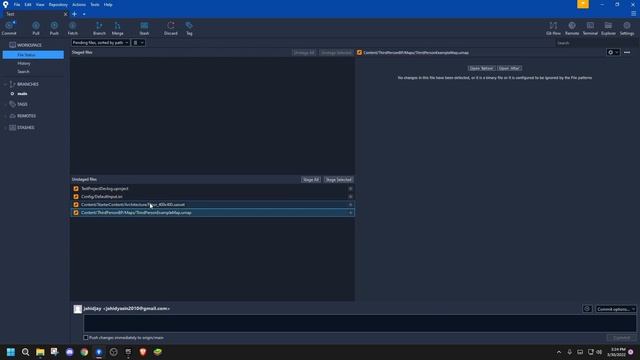
Task: Open the Actions menu
Action: pos(79,4)
